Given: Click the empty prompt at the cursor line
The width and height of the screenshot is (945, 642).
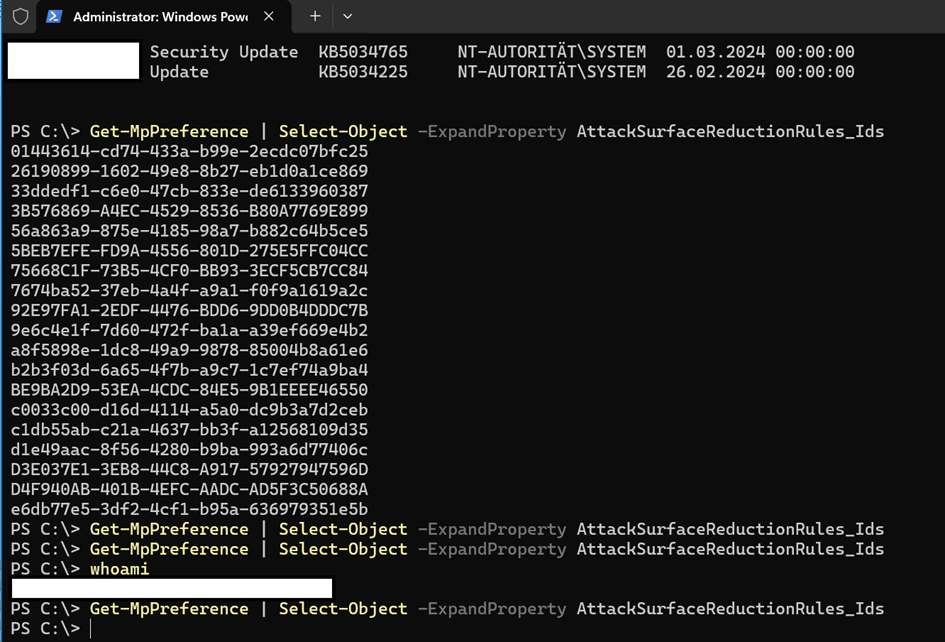Looking at the screenshot, I should (91, 629).
